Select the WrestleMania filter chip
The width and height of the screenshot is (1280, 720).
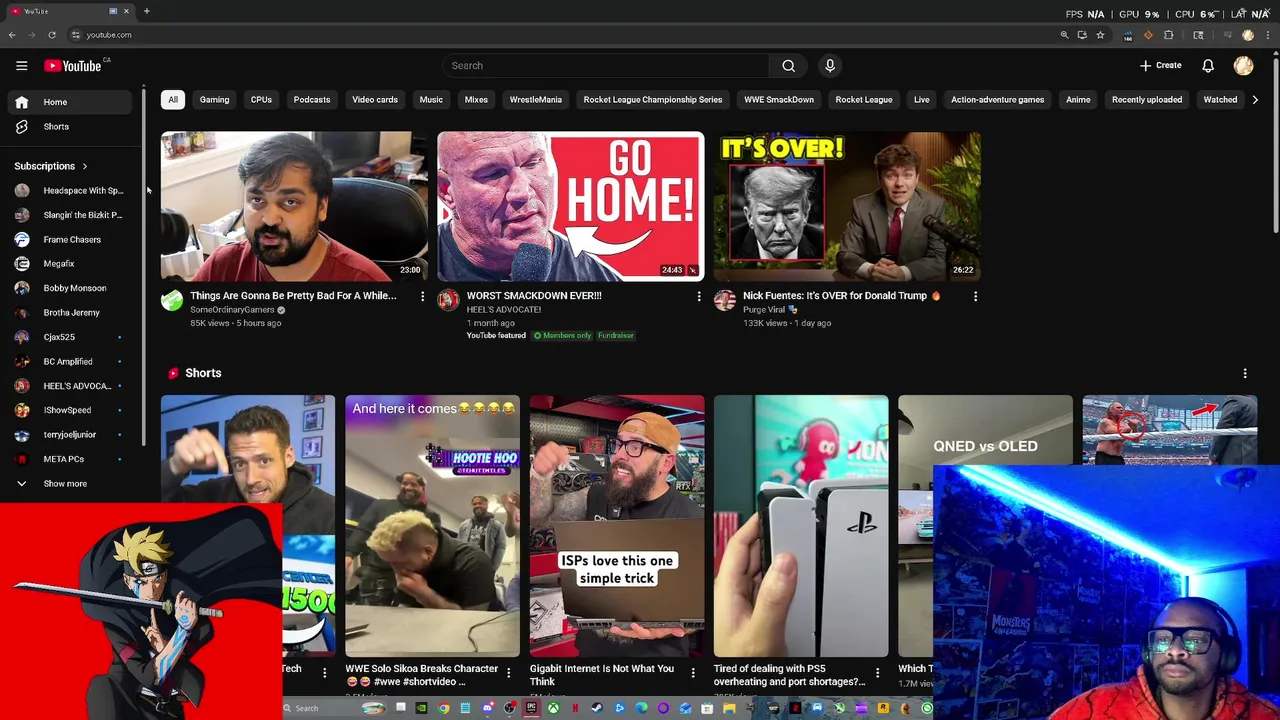(536, 99)
